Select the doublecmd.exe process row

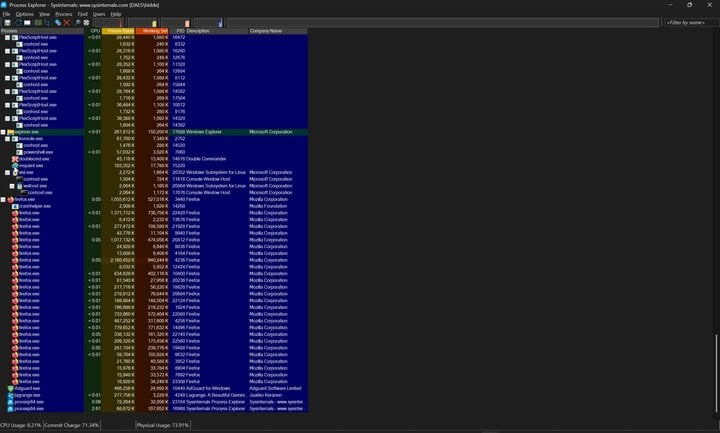click(154, 159)
